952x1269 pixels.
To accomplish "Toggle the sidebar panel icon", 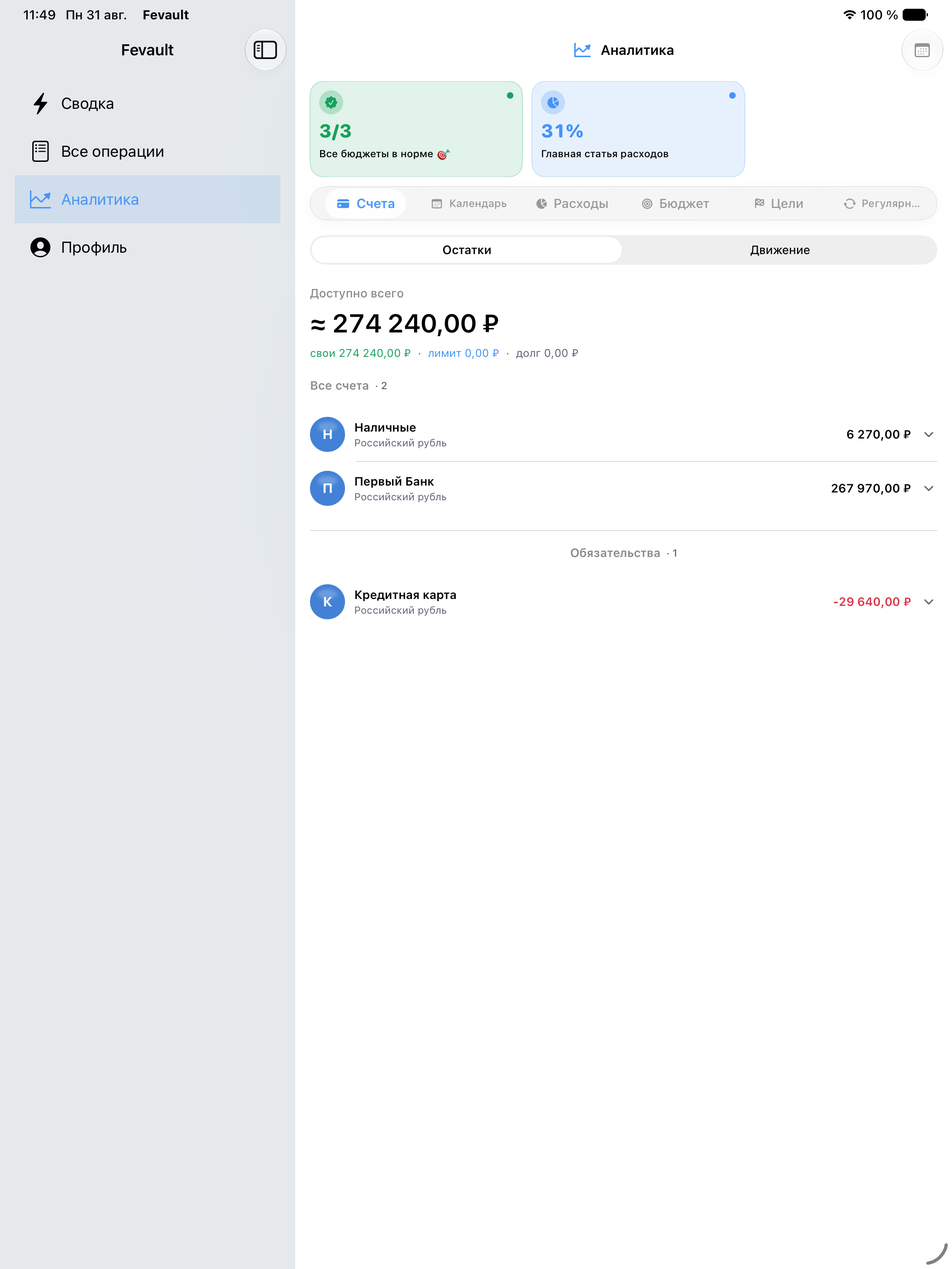I will [265, 50].
